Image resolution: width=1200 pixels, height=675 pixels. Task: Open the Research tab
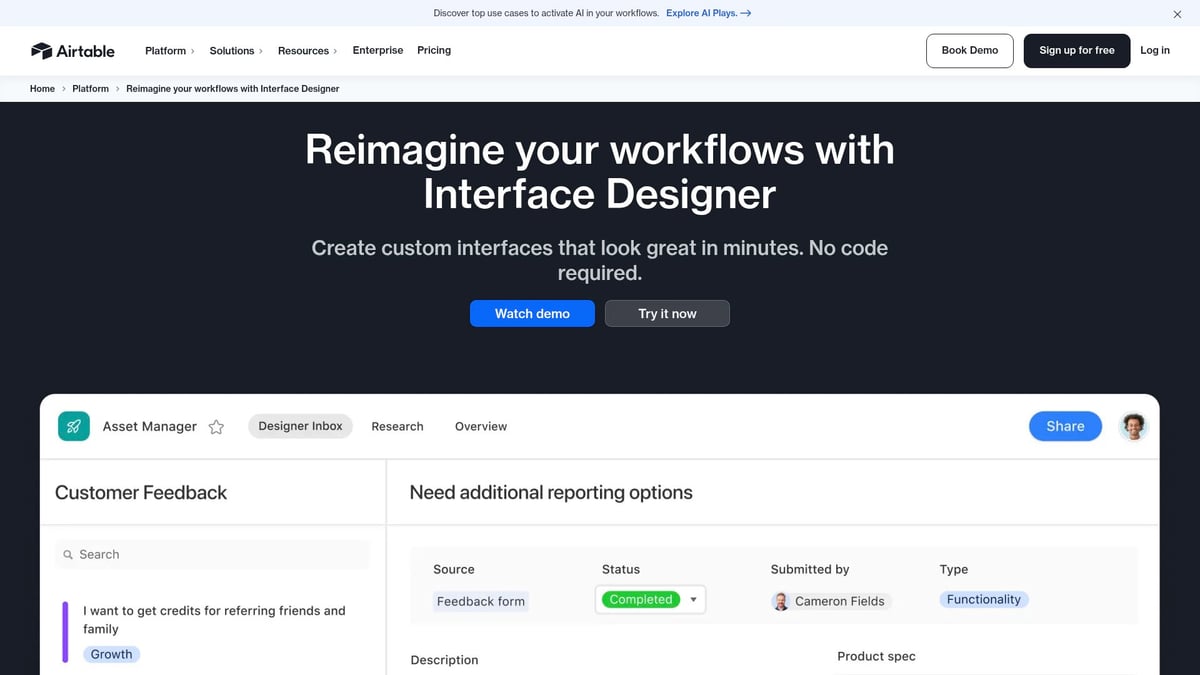coord(397,426)
